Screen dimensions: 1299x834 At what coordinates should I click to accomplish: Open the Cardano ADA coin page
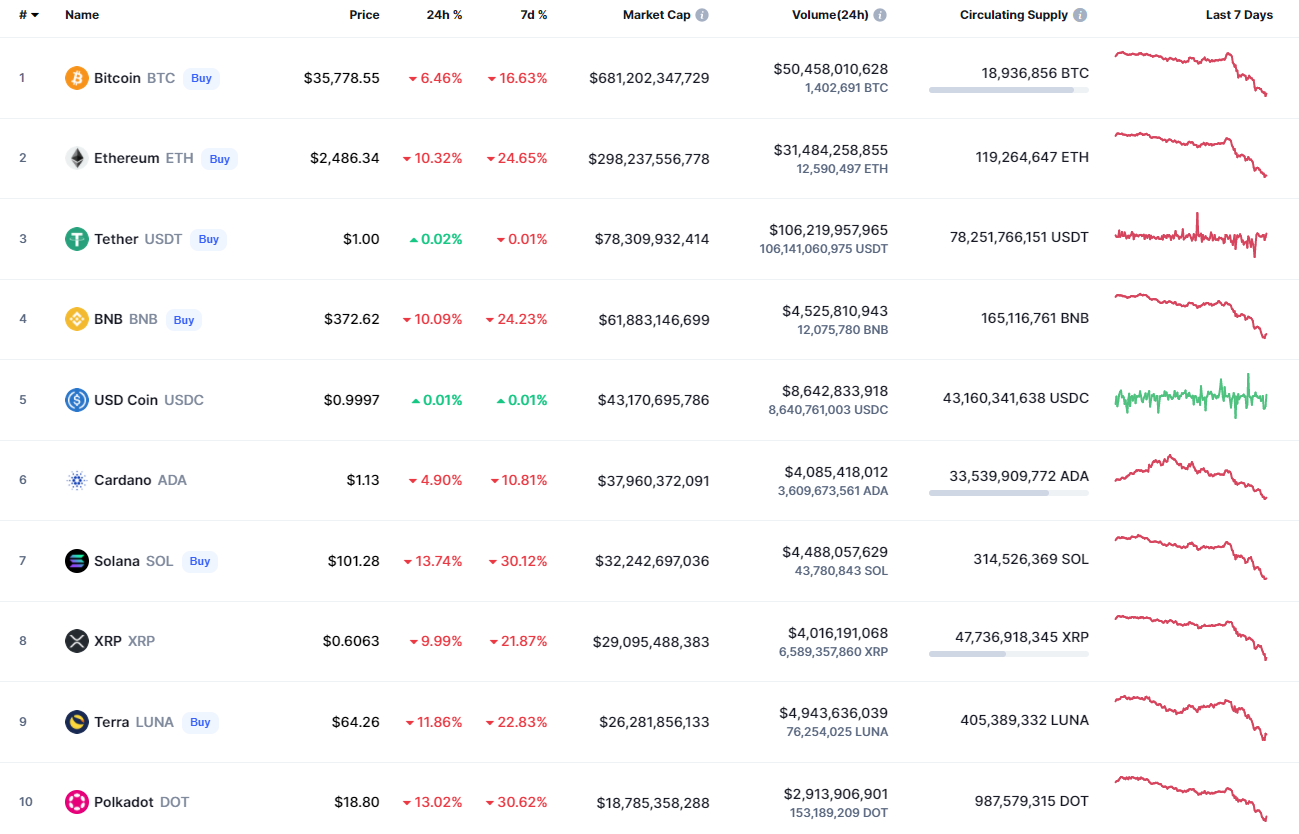[122, 480]
